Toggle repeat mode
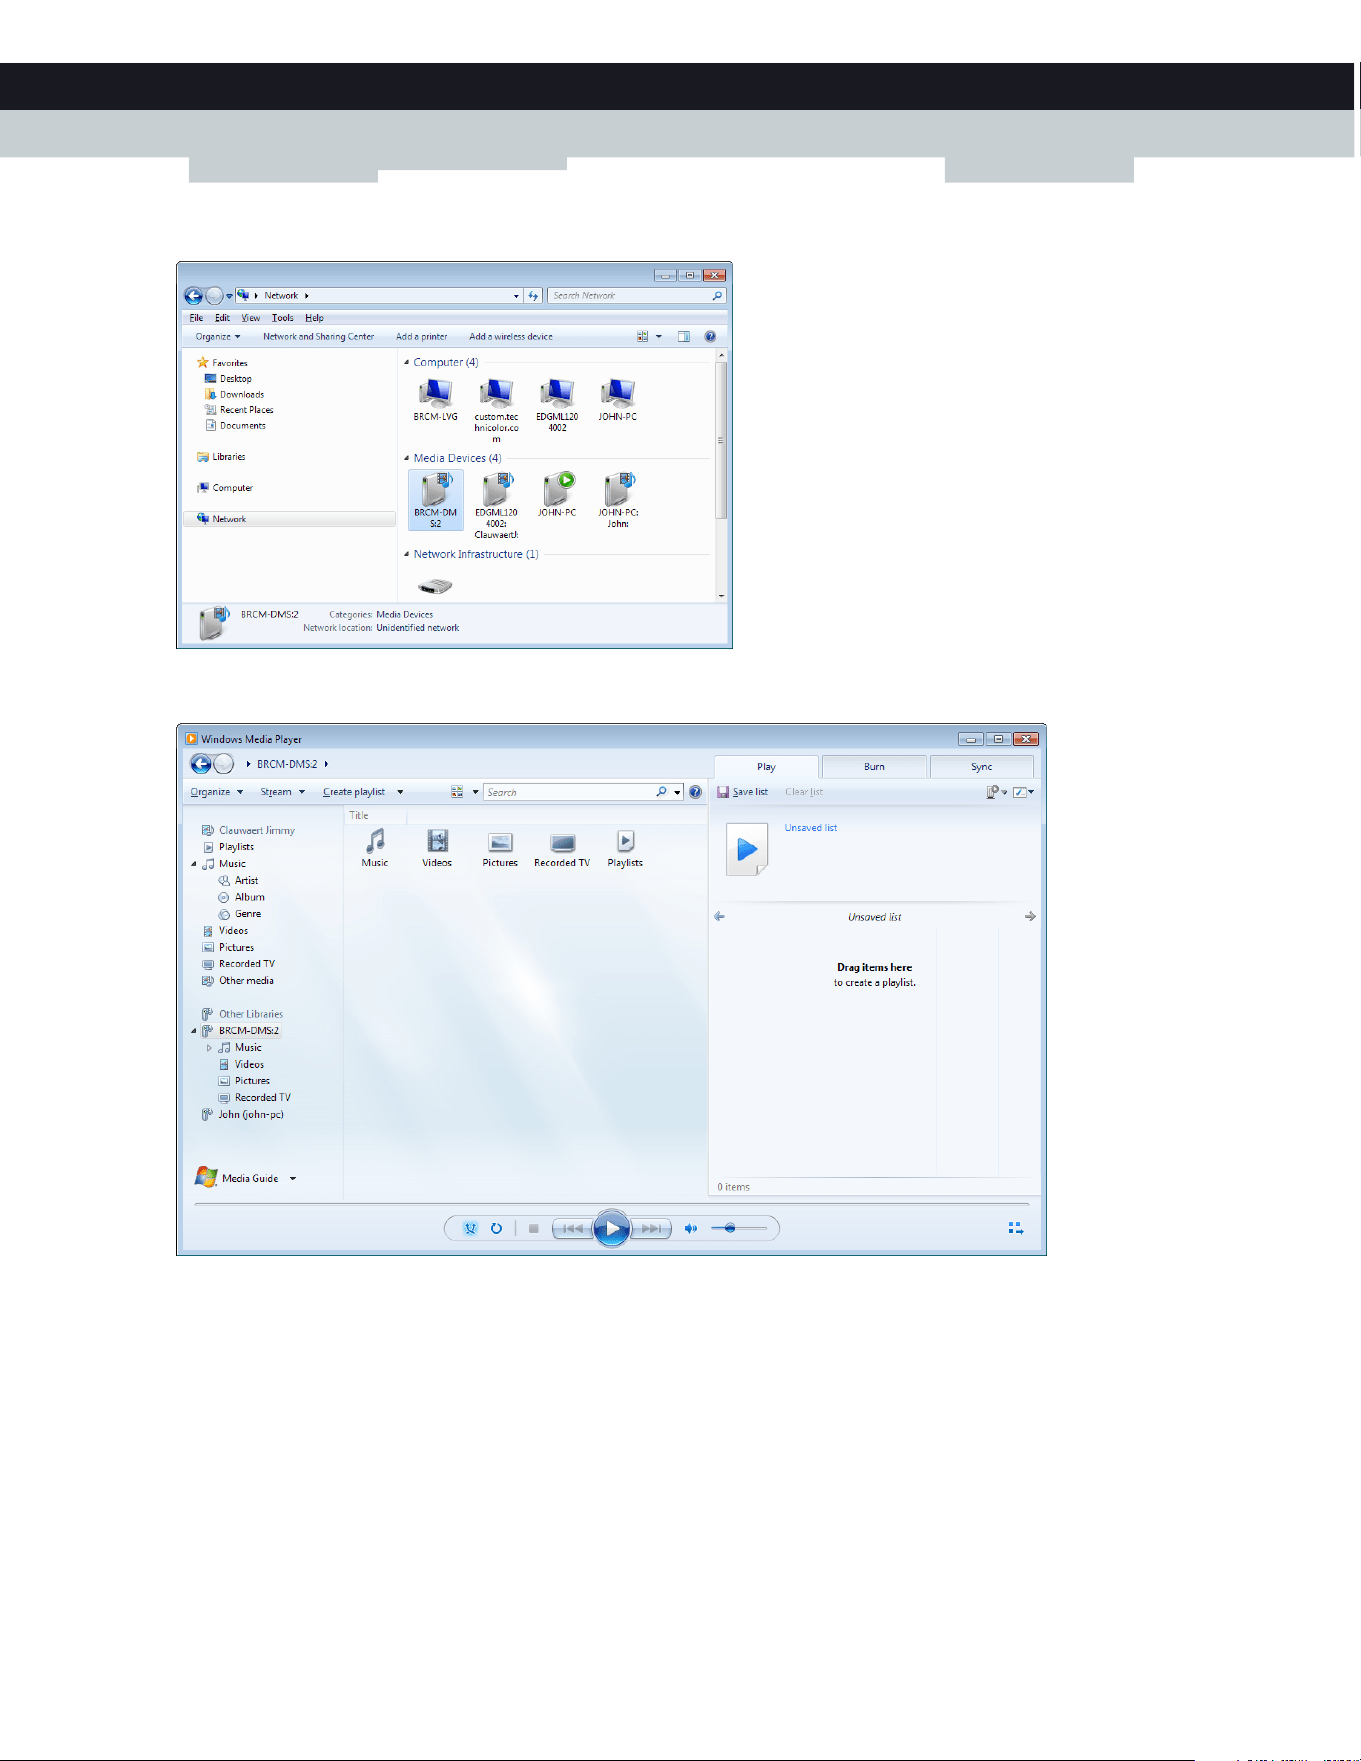This screenshot has width=1361, height=1761. coord(496,1228)
